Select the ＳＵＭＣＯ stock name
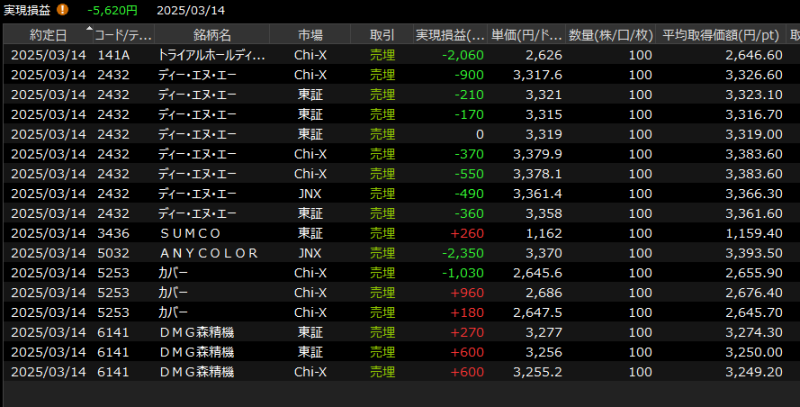Viewport: 800px width, 407px height. [x=190, y=234]
